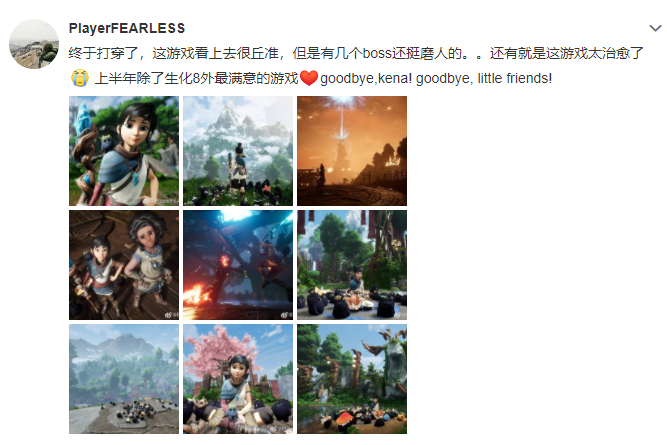Click the little friends! text at post end
667x445 pixels.
pyautogui.click(x=515, y=79)
